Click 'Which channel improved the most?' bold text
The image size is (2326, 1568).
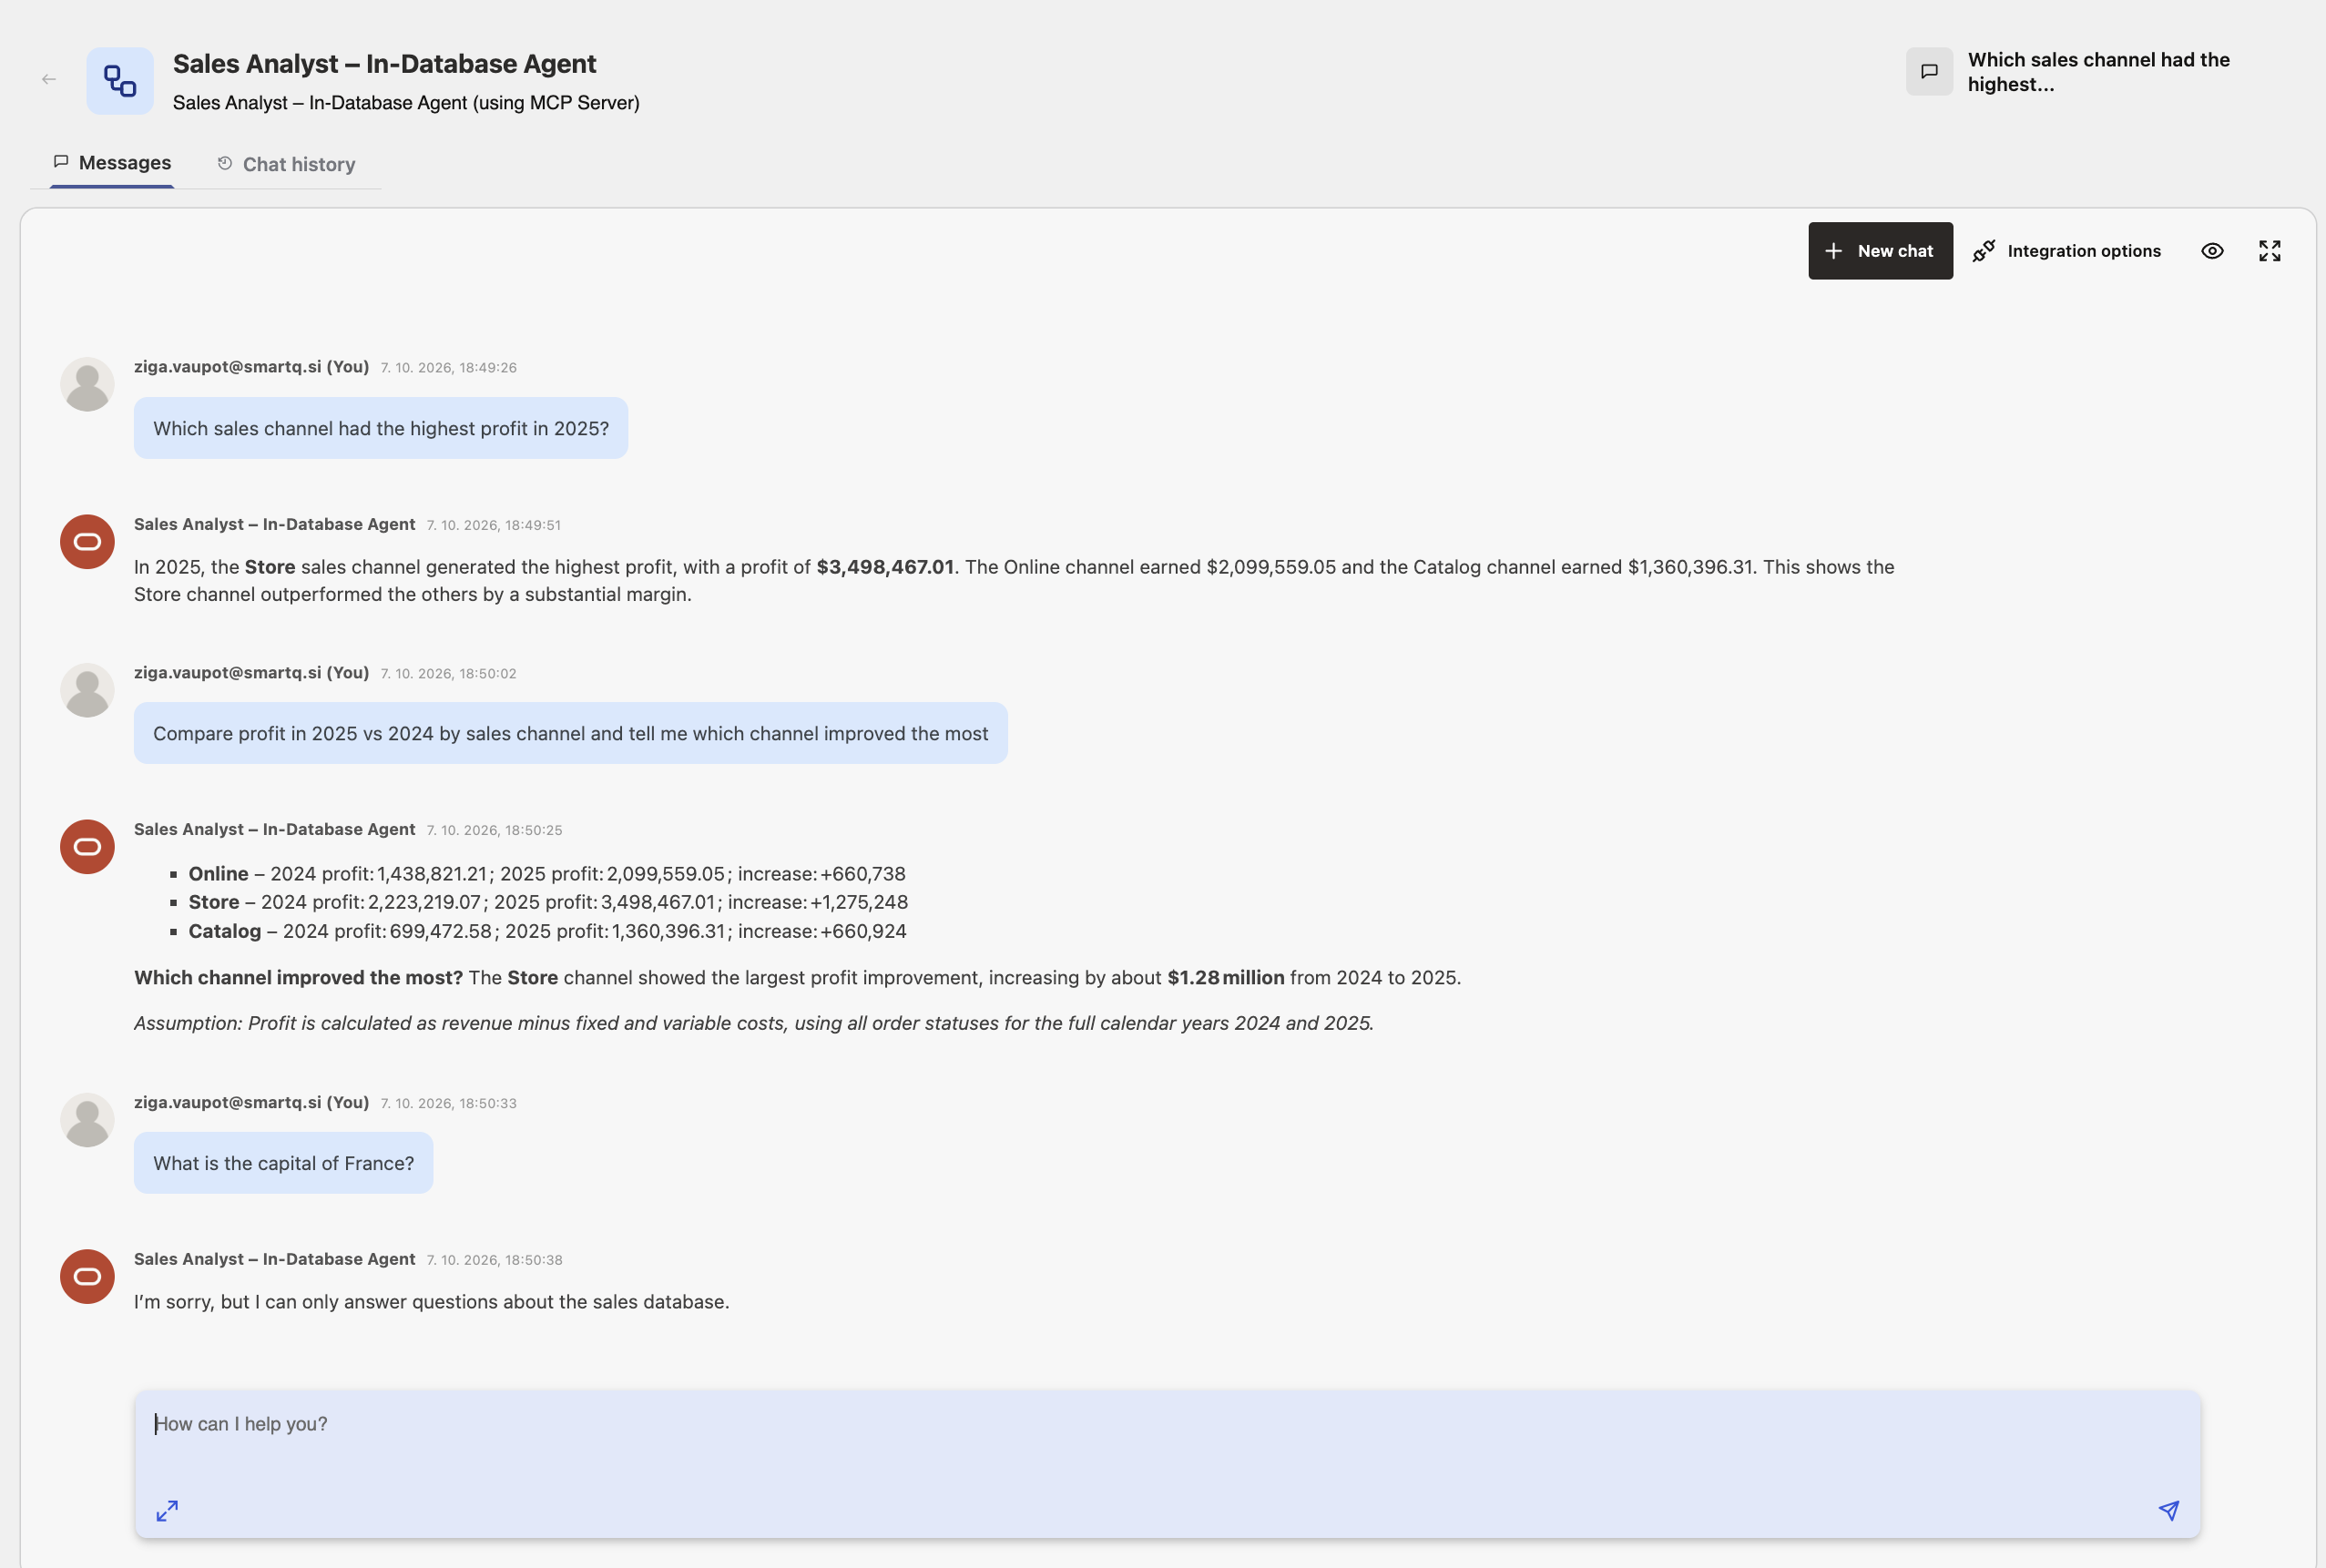pos(298,977)
